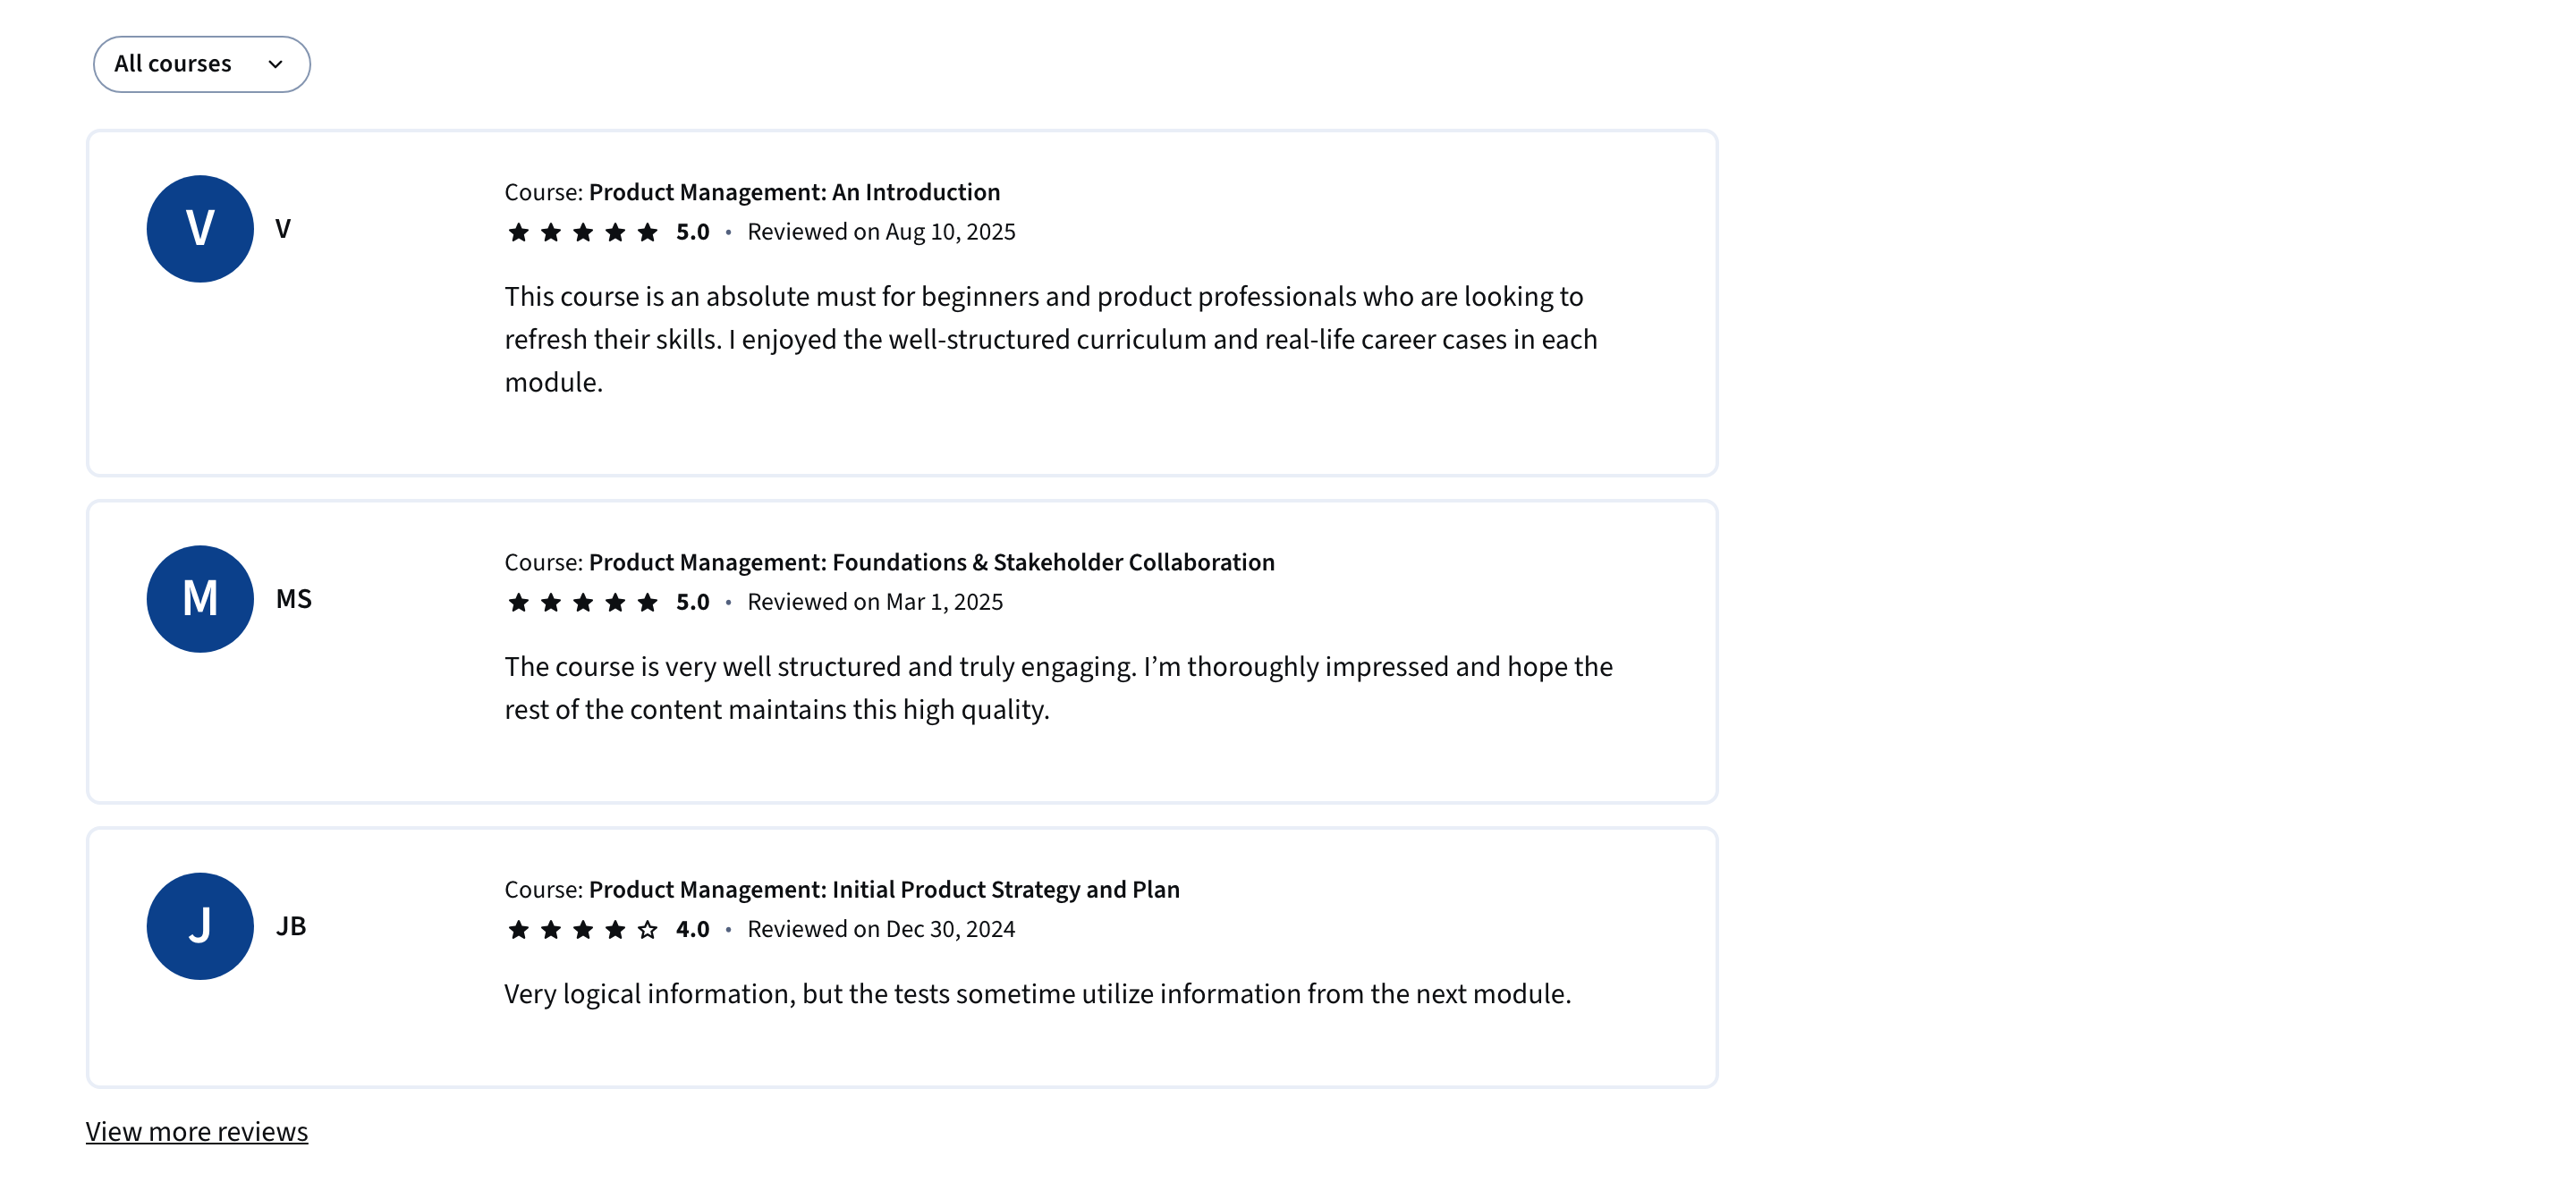
Task: Click the M reviewer avatar circle
Action: coord(200,599)
